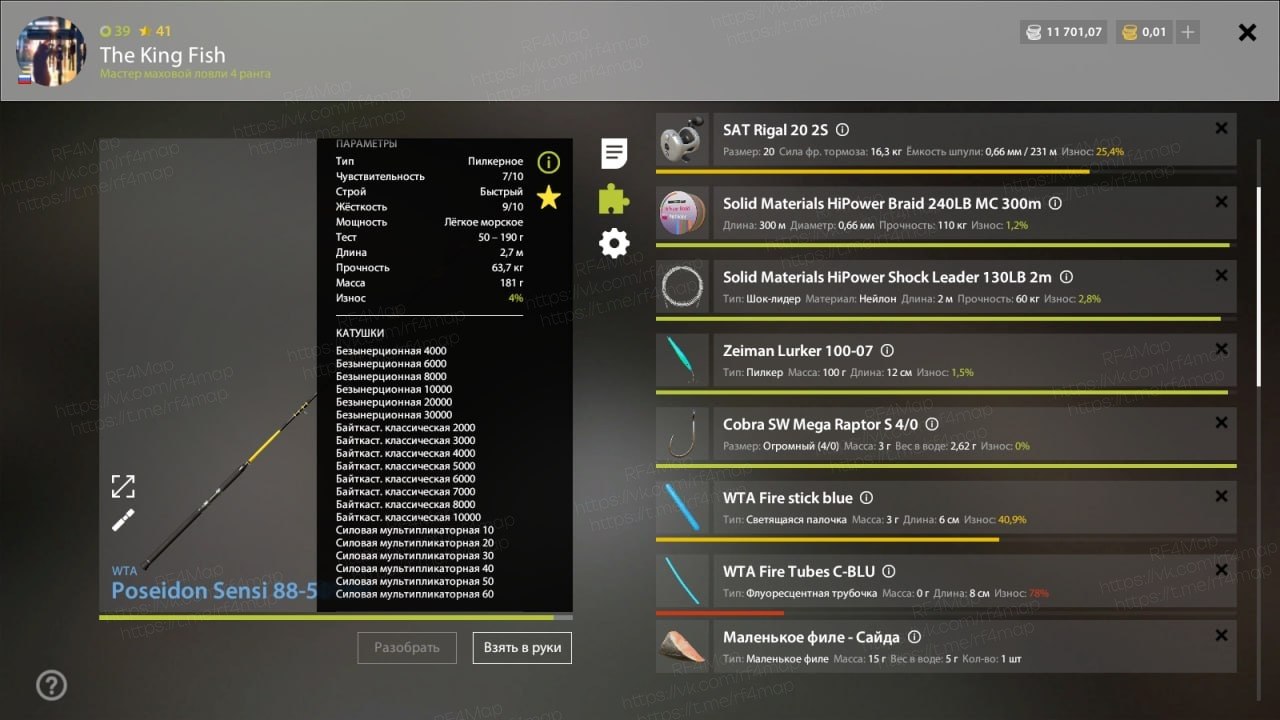Click the rod repair tool icon
The height and width of the screenshot is (720, 1280).
click(123, 520)
